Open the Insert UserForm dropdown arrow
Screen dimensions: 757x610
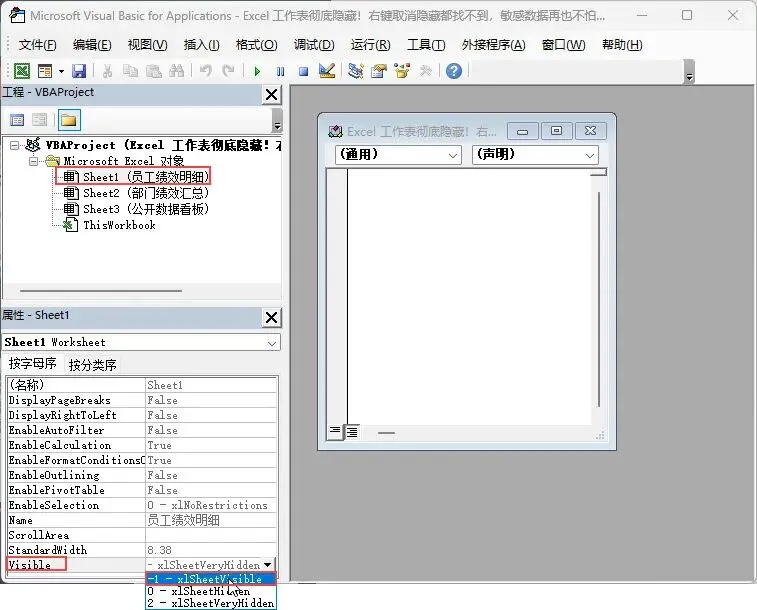tap(61, 71)
